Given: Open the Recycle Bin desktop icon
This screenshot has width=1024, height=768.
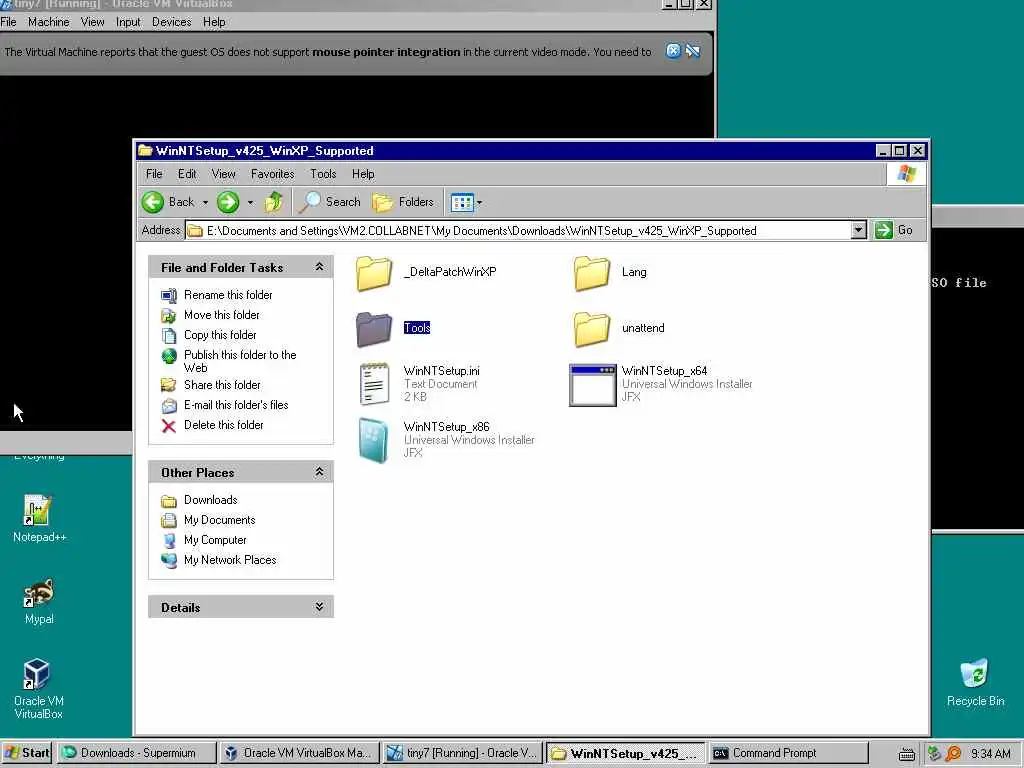Looking at the screenshot, I should coord(975,682).
